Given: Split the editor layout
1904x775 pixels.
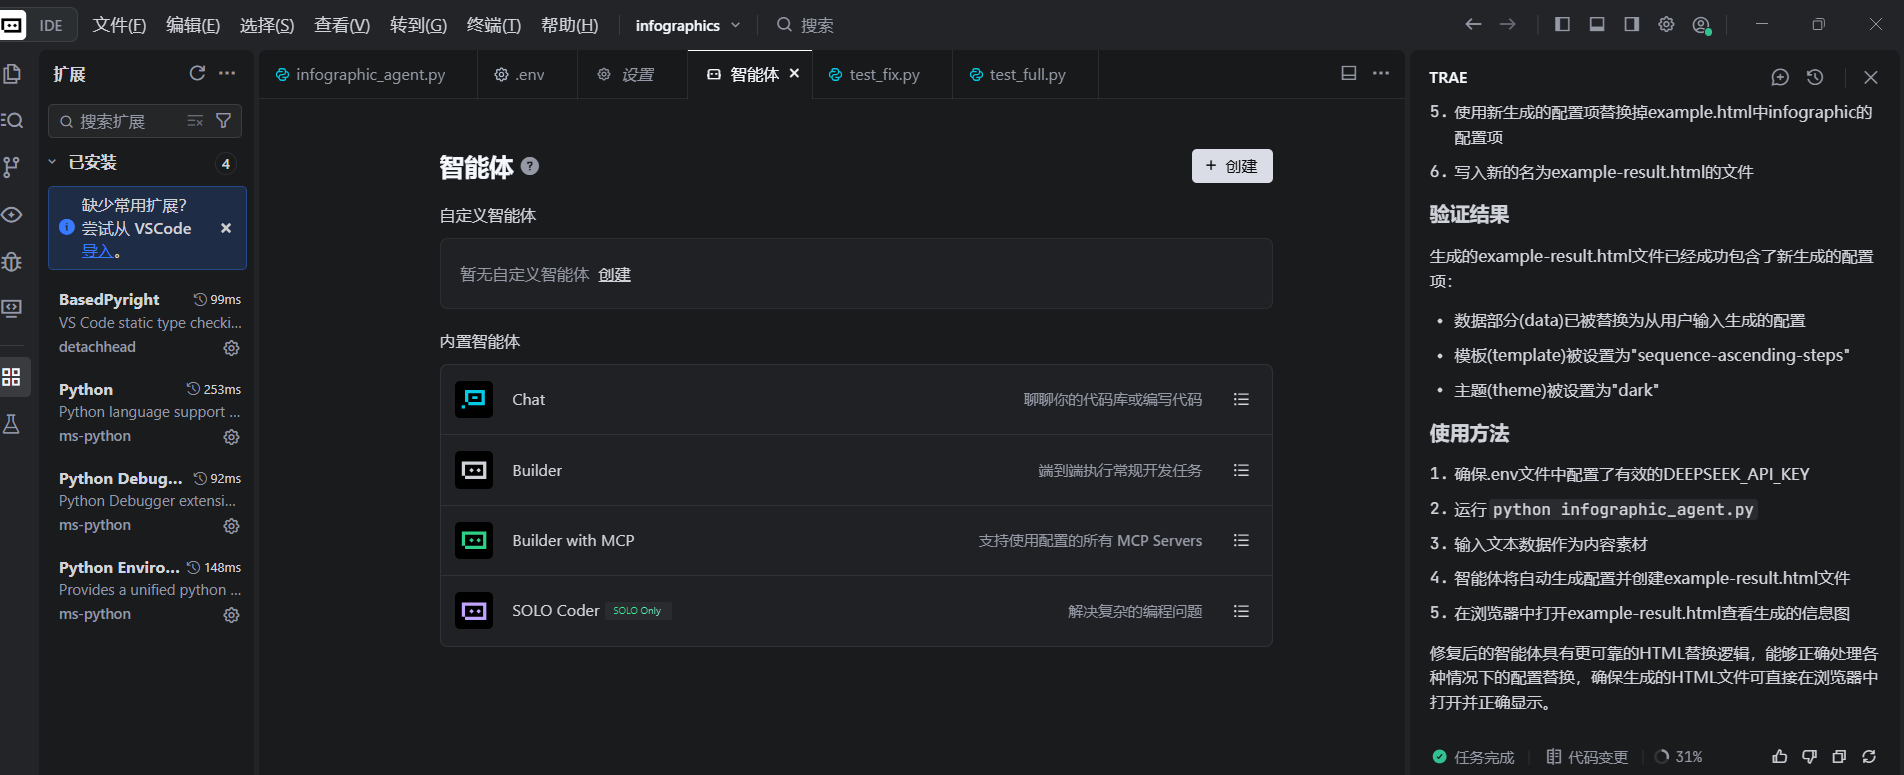Looking at the screenshot, I should coord(1349,73).
